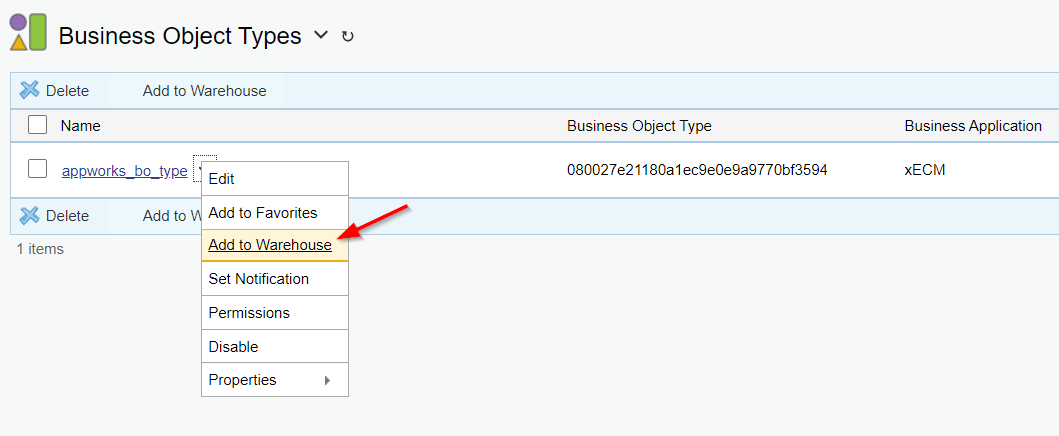
Task: Check the appworks_bo_type row checkbox
Action: pos(38,169)
